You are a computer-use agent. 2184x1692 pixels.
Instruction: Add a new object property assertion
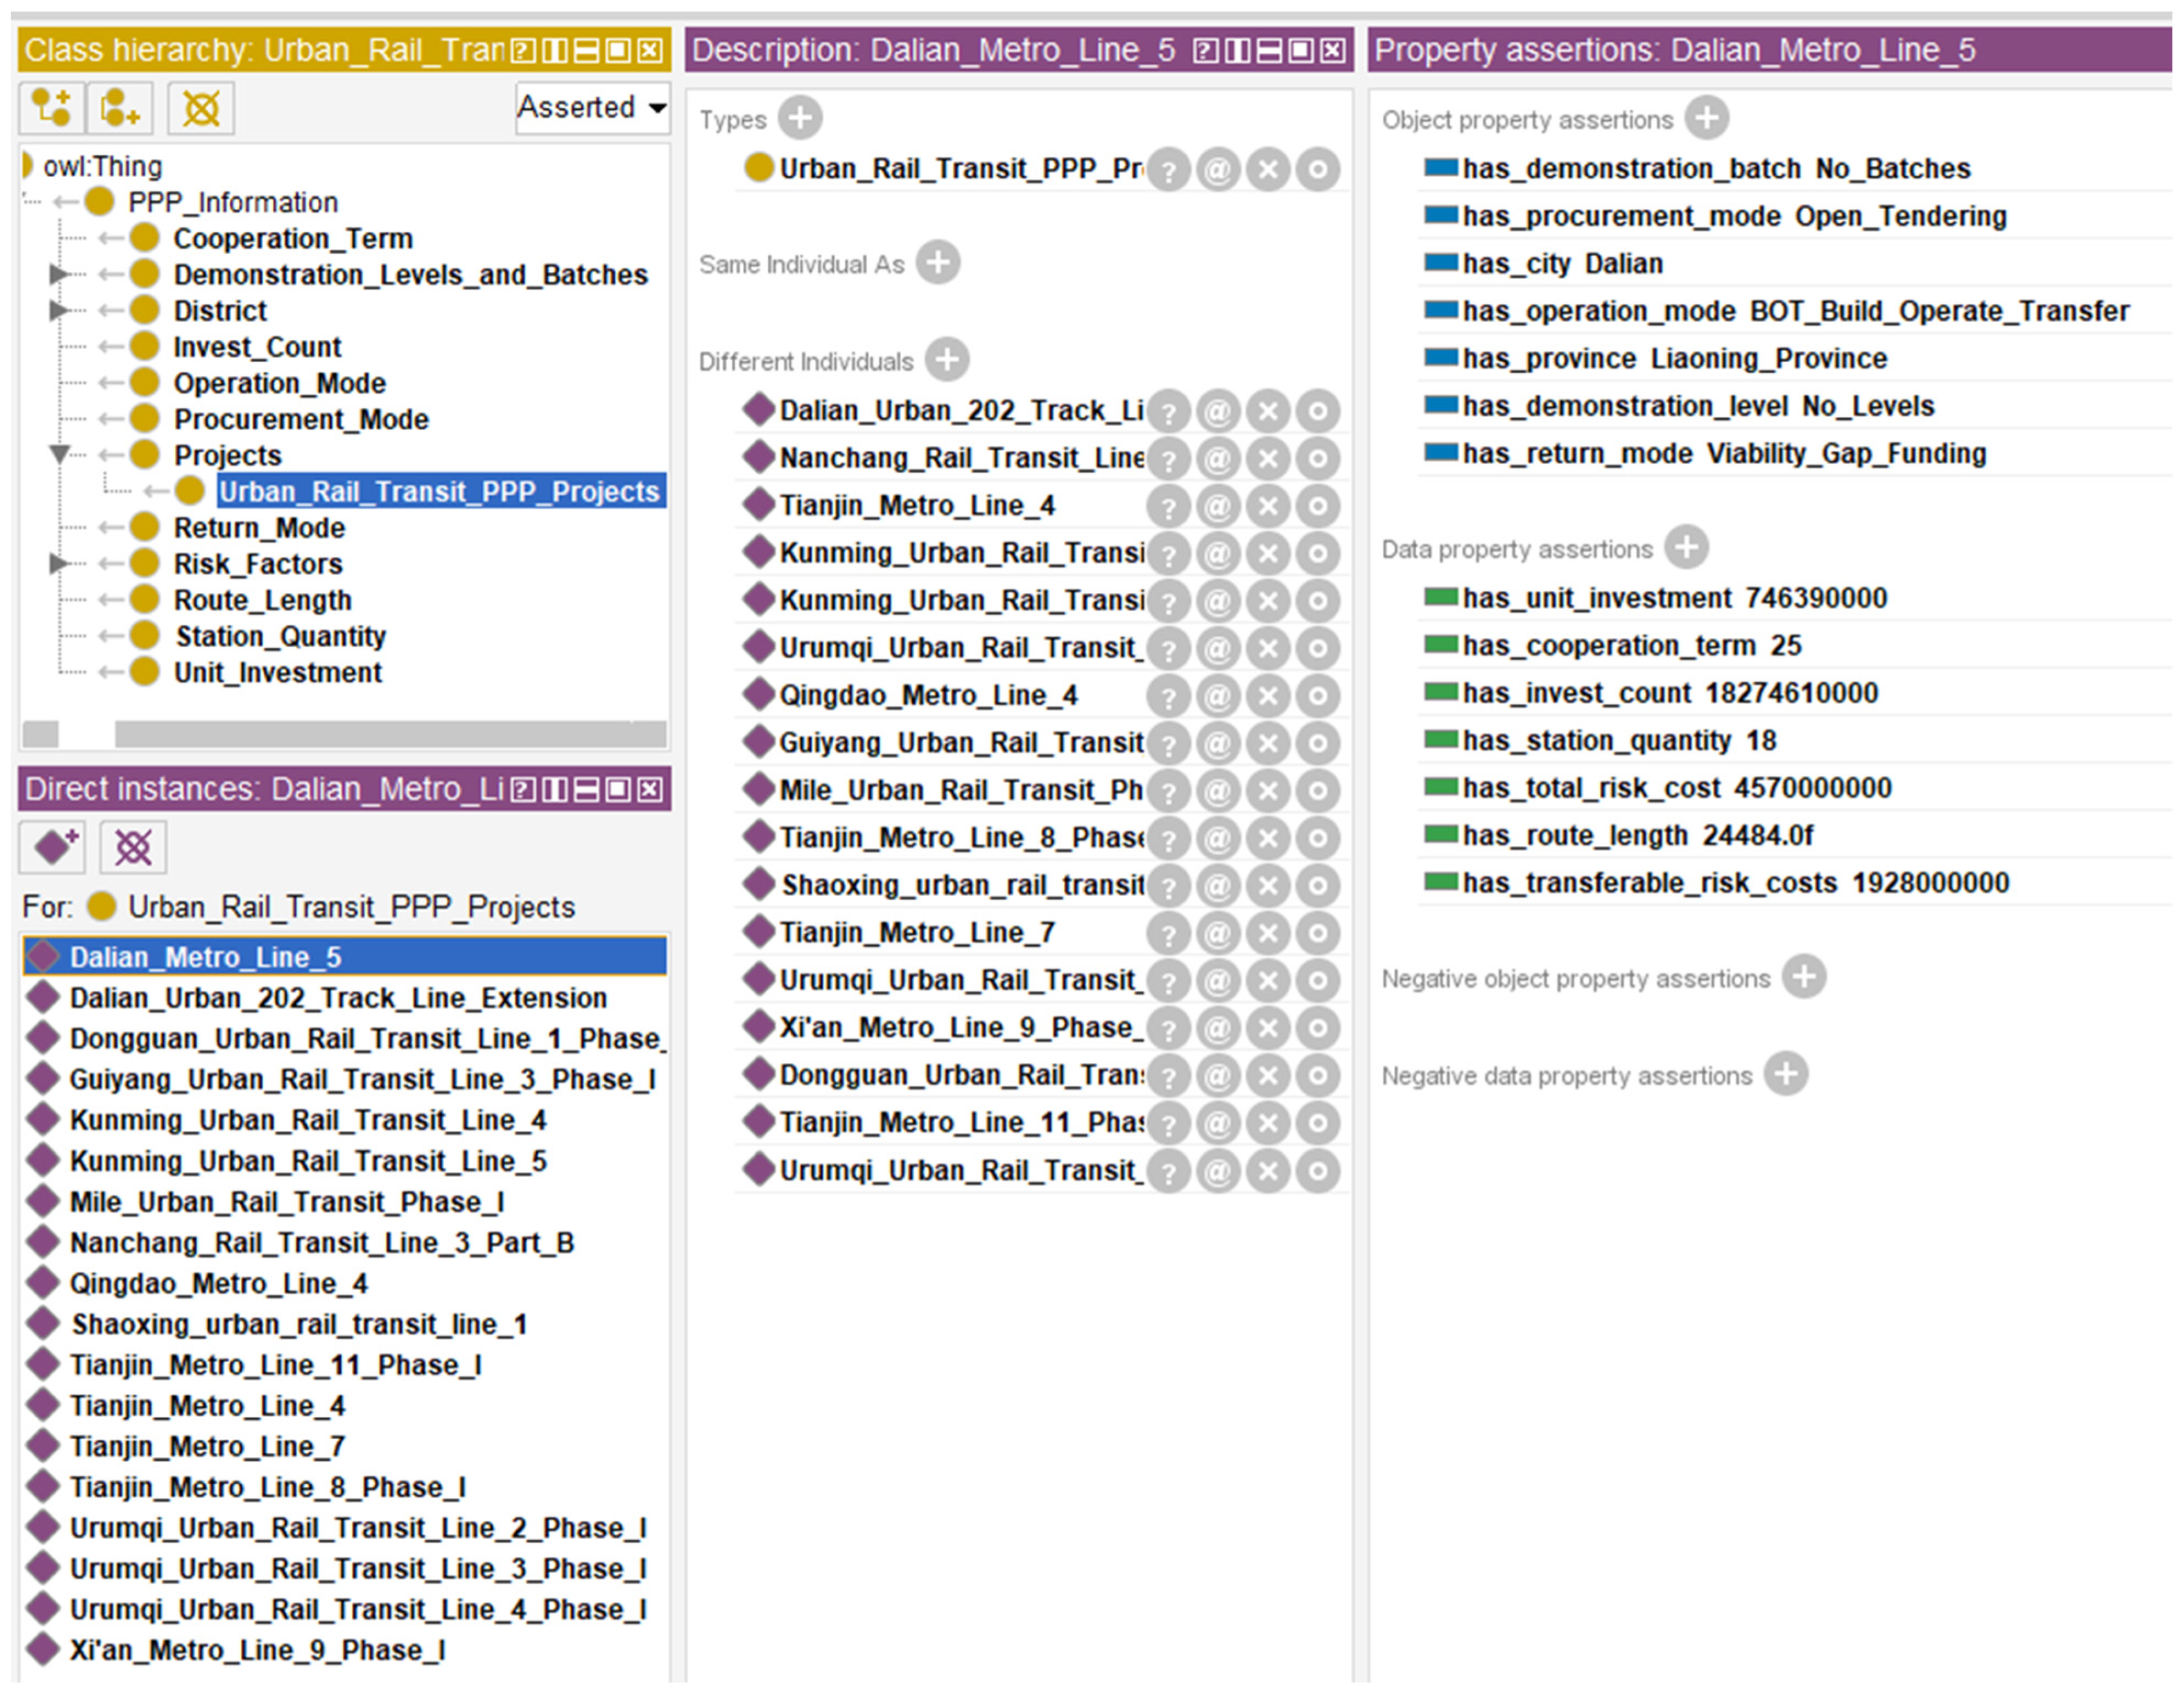1706,118
